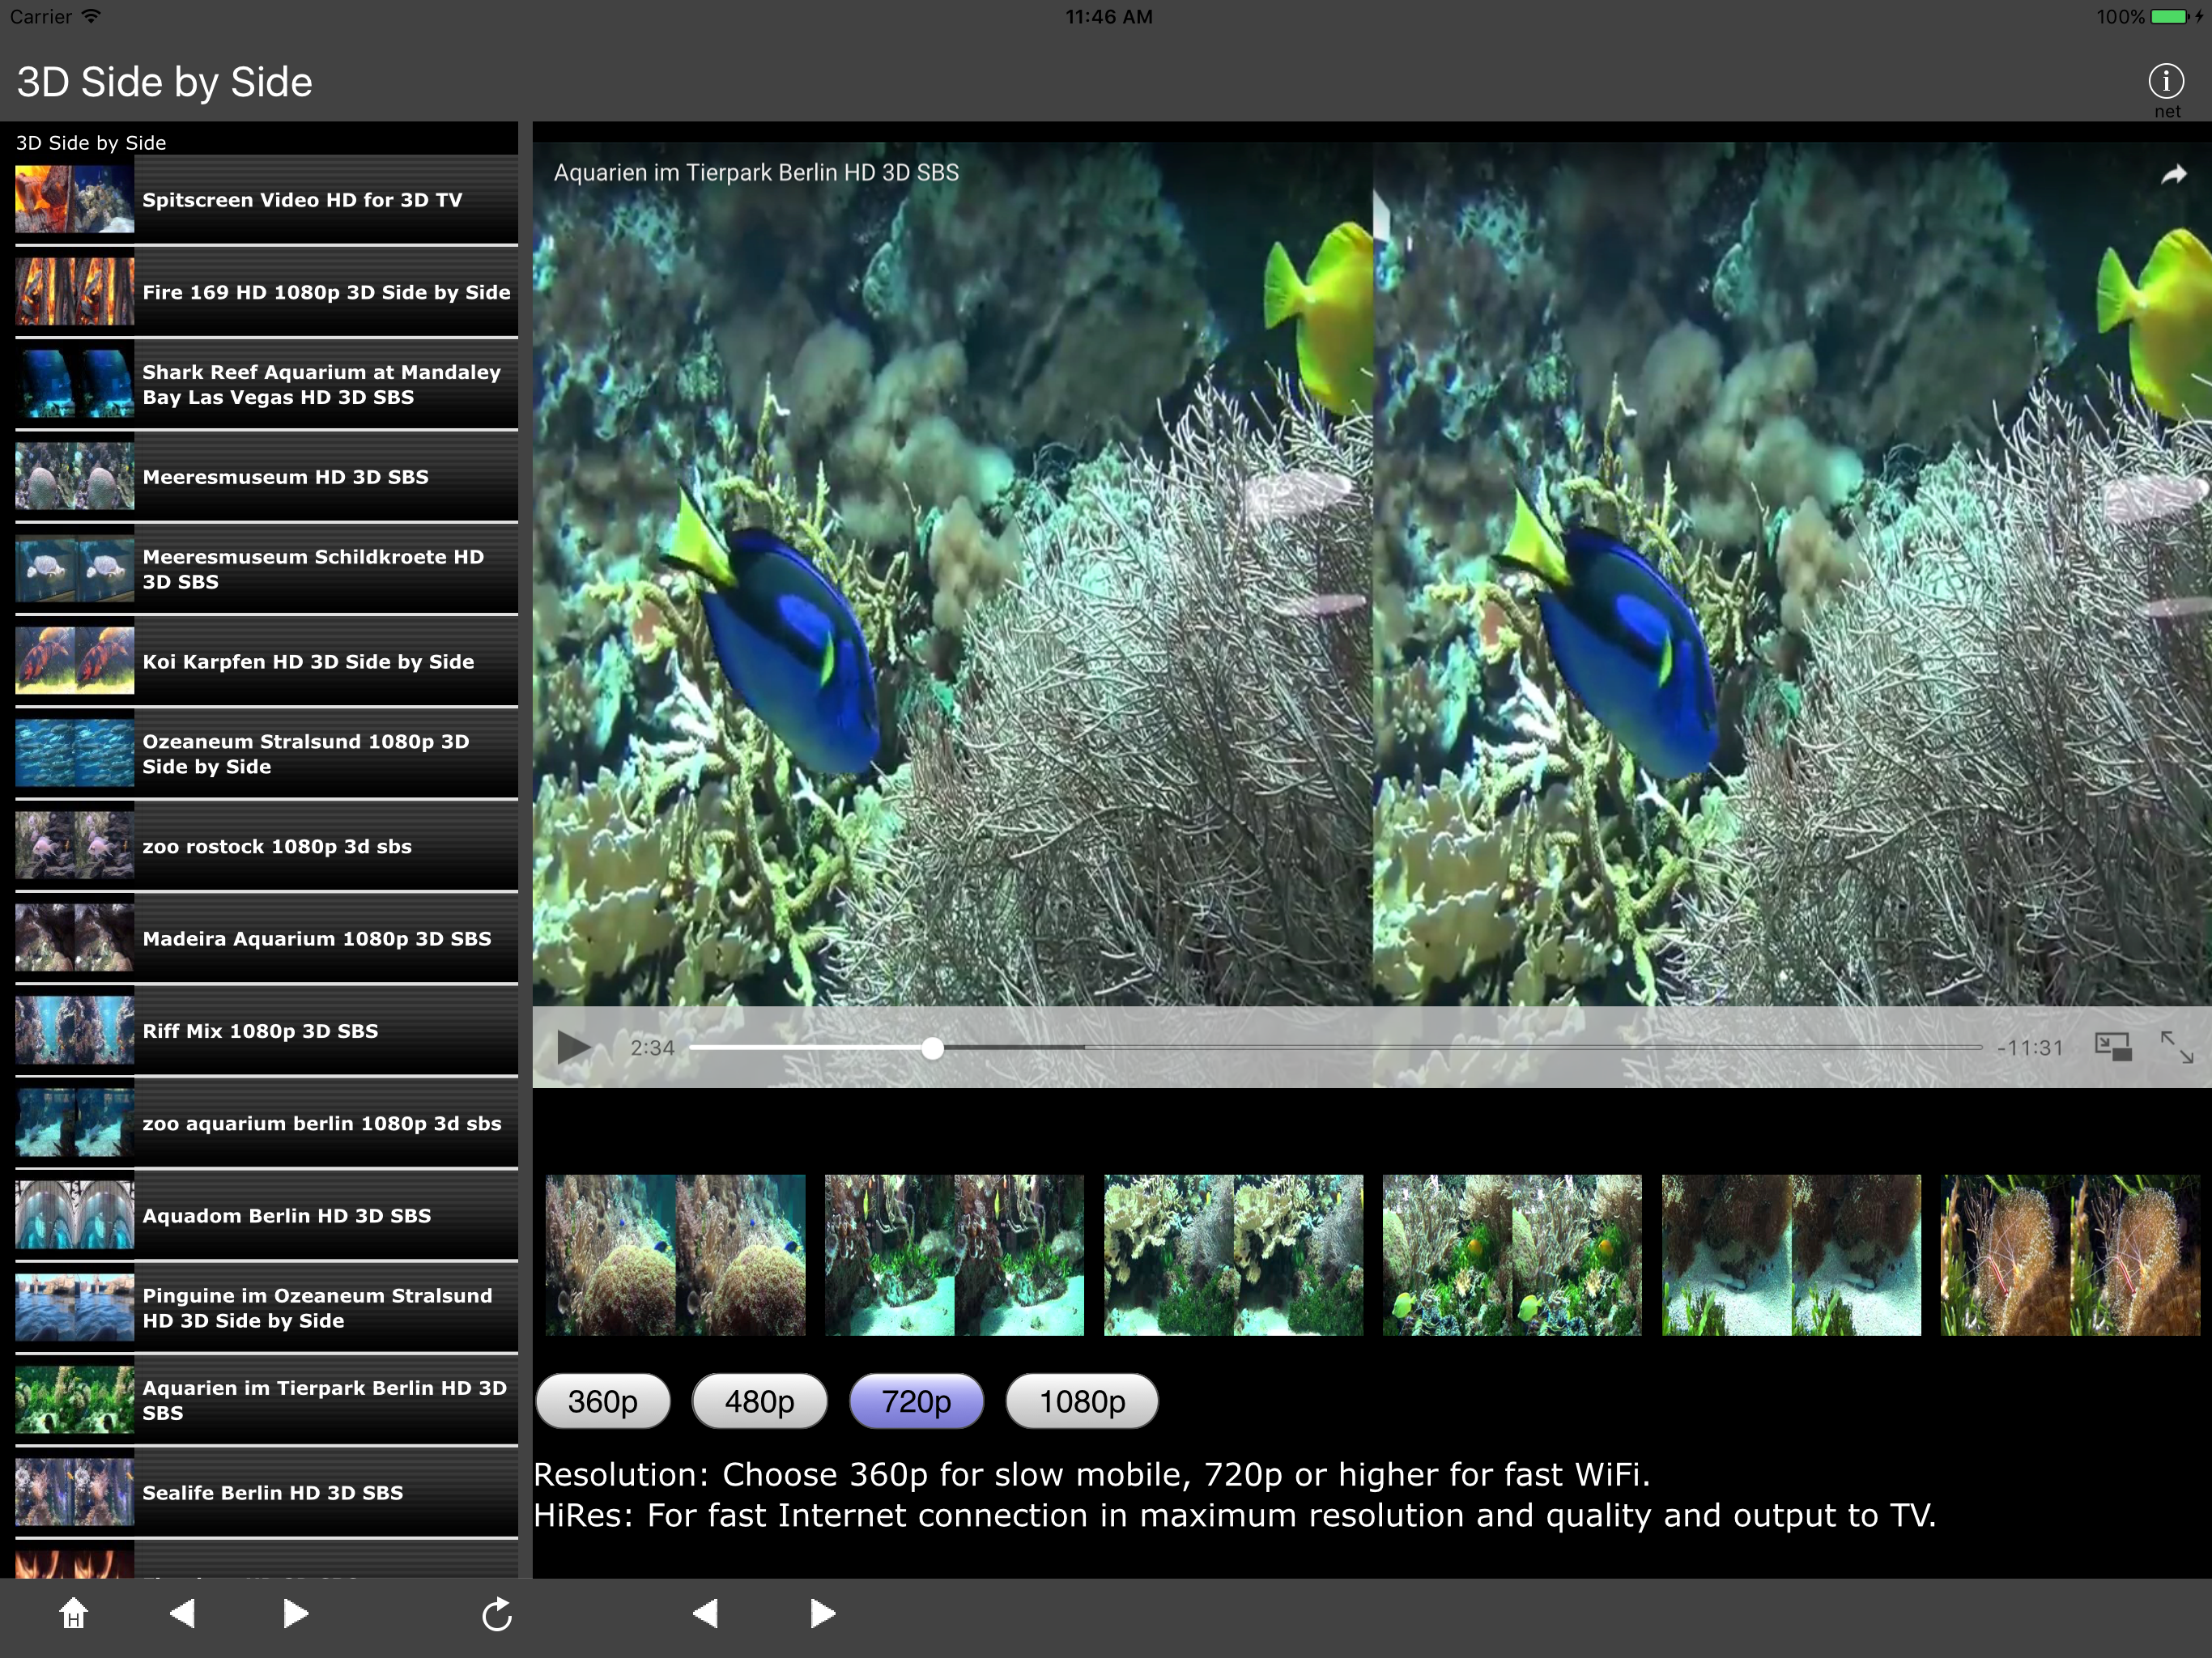The image size is (2212, 1658).
Task: Select the highlighted 720p resolution
Action: (916, 1401)
